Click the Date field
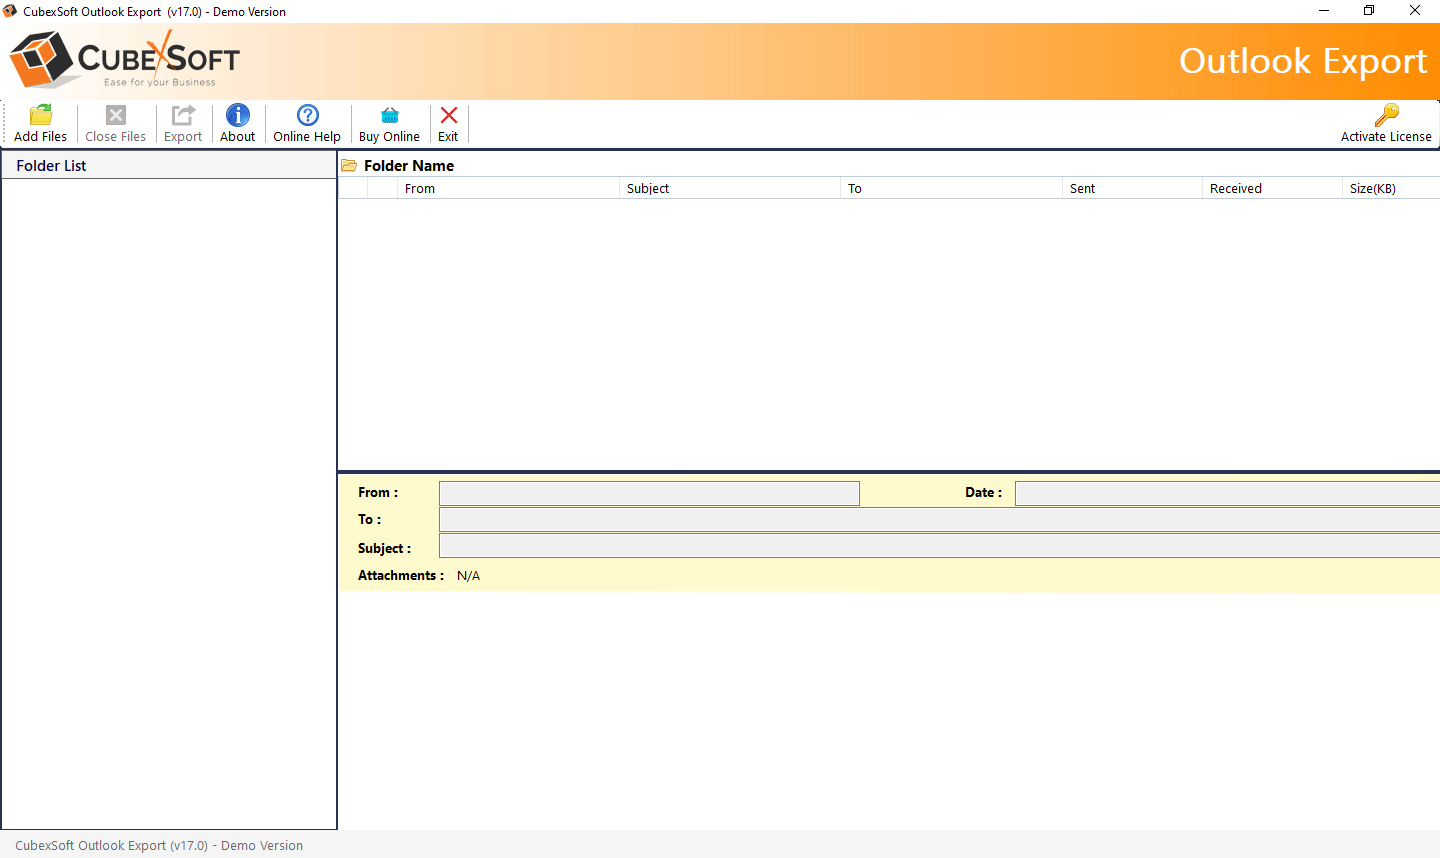Image resolution: width=1440 pixels, height=858 pixels. point(1225,492)
